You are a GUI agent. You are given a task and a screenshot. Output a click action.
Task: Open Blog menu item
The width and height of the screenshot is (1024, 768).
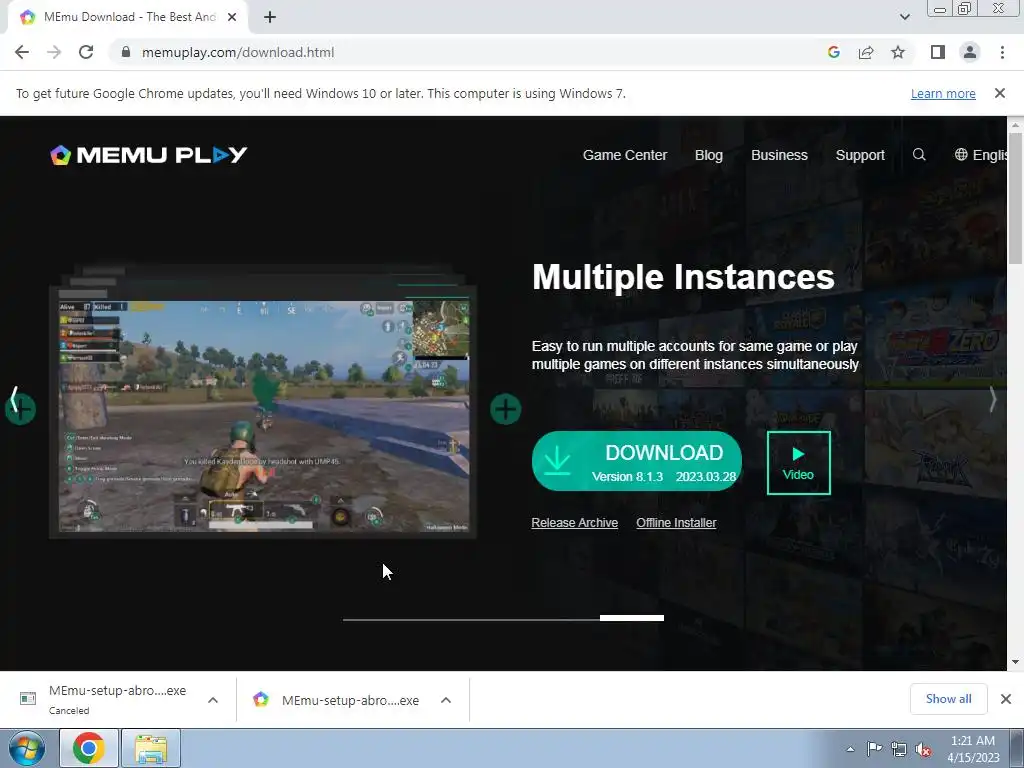pyautogui.click(x=709, y=155)
